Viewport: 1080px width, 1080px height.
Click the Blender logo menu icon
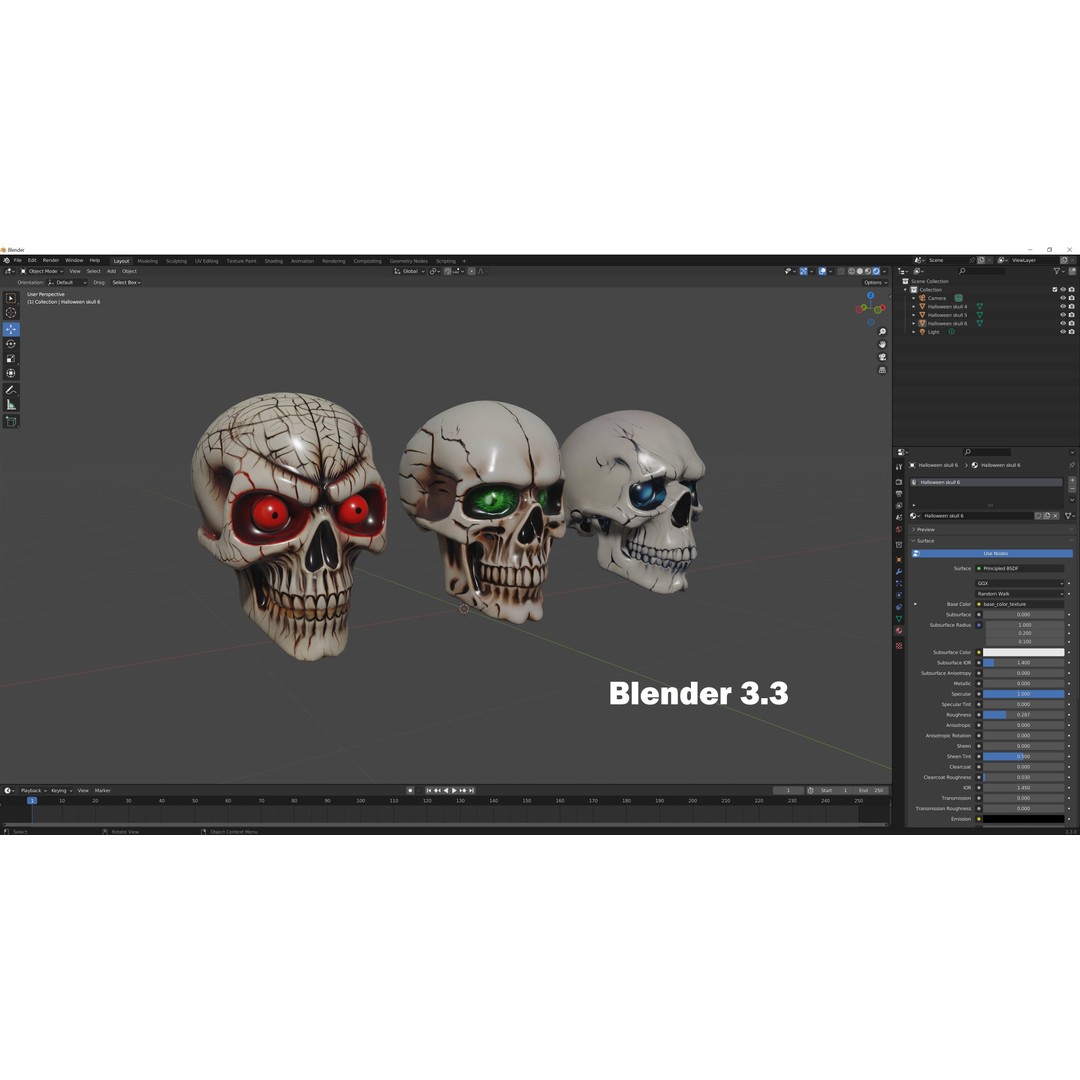tap(6, 260)
